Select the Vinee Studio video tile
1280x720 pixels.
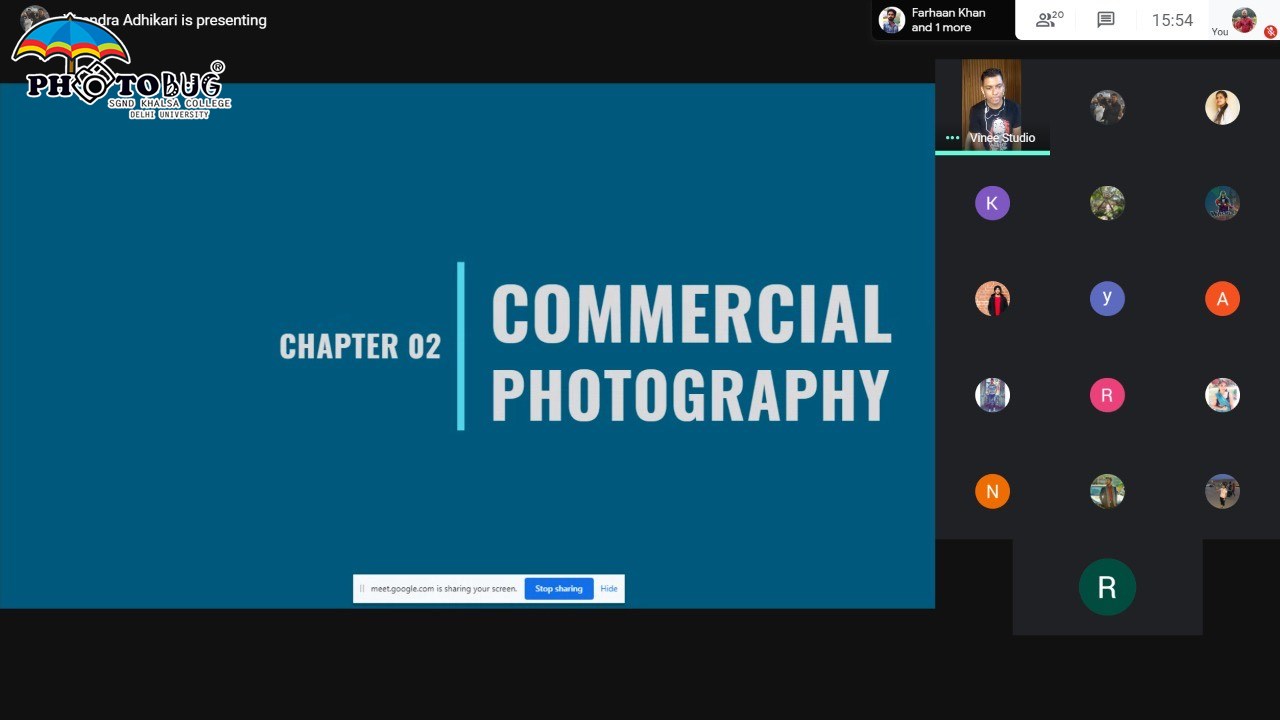tap(991, 104)
